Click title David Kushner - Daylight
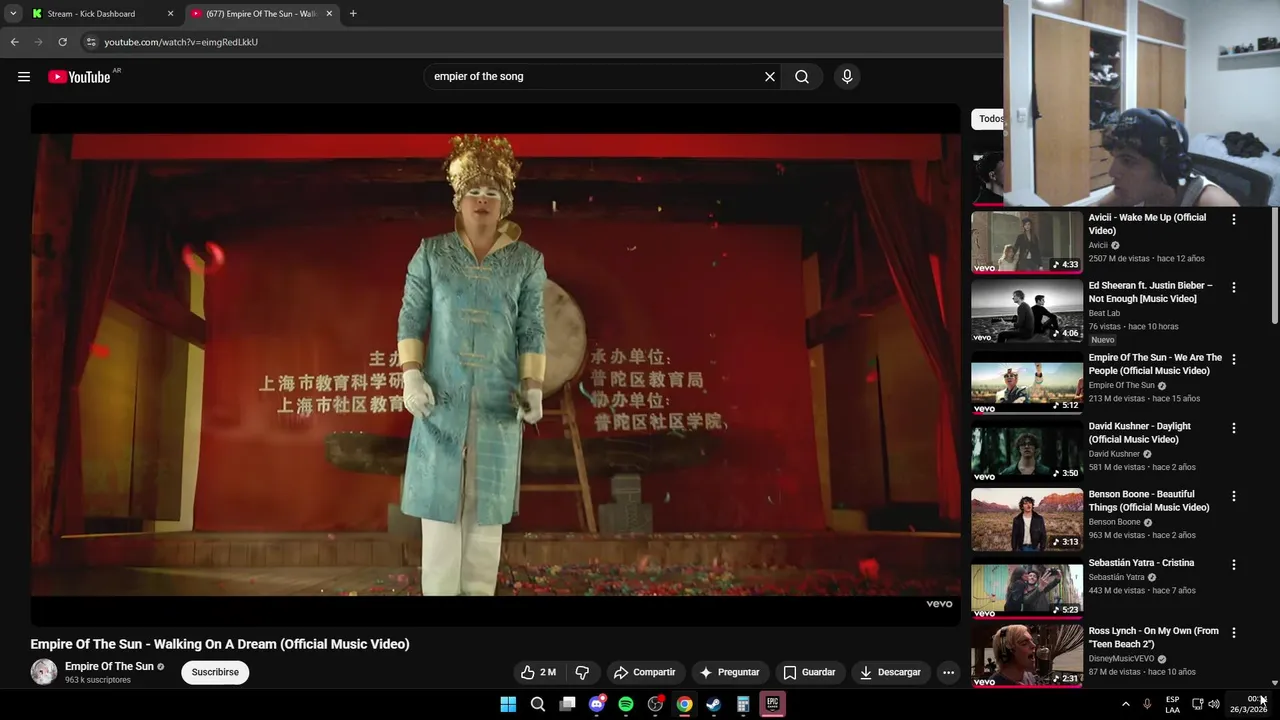The height and width of the screenshot is (720, 1280). (x=1139, y=433)
